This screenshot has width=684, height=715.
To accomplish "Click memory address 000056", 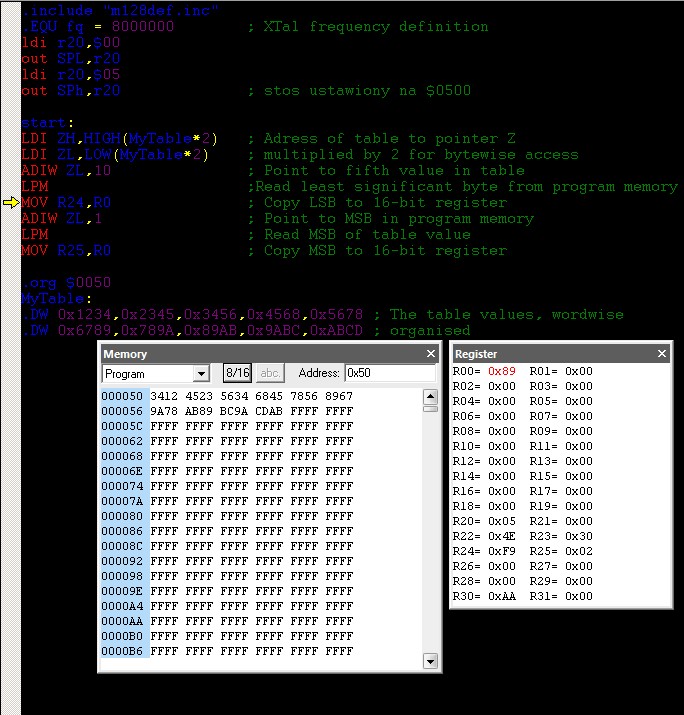I will [122, 411].
